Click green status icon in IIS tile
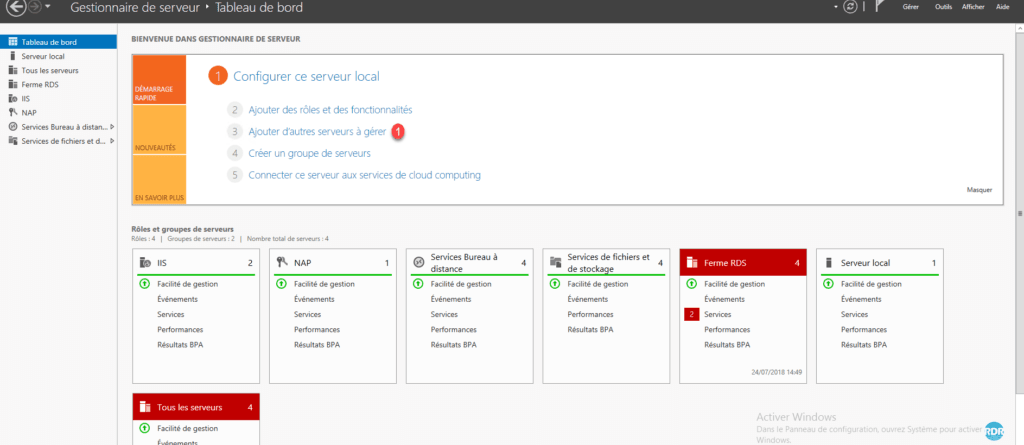 [x=145, y=284]
